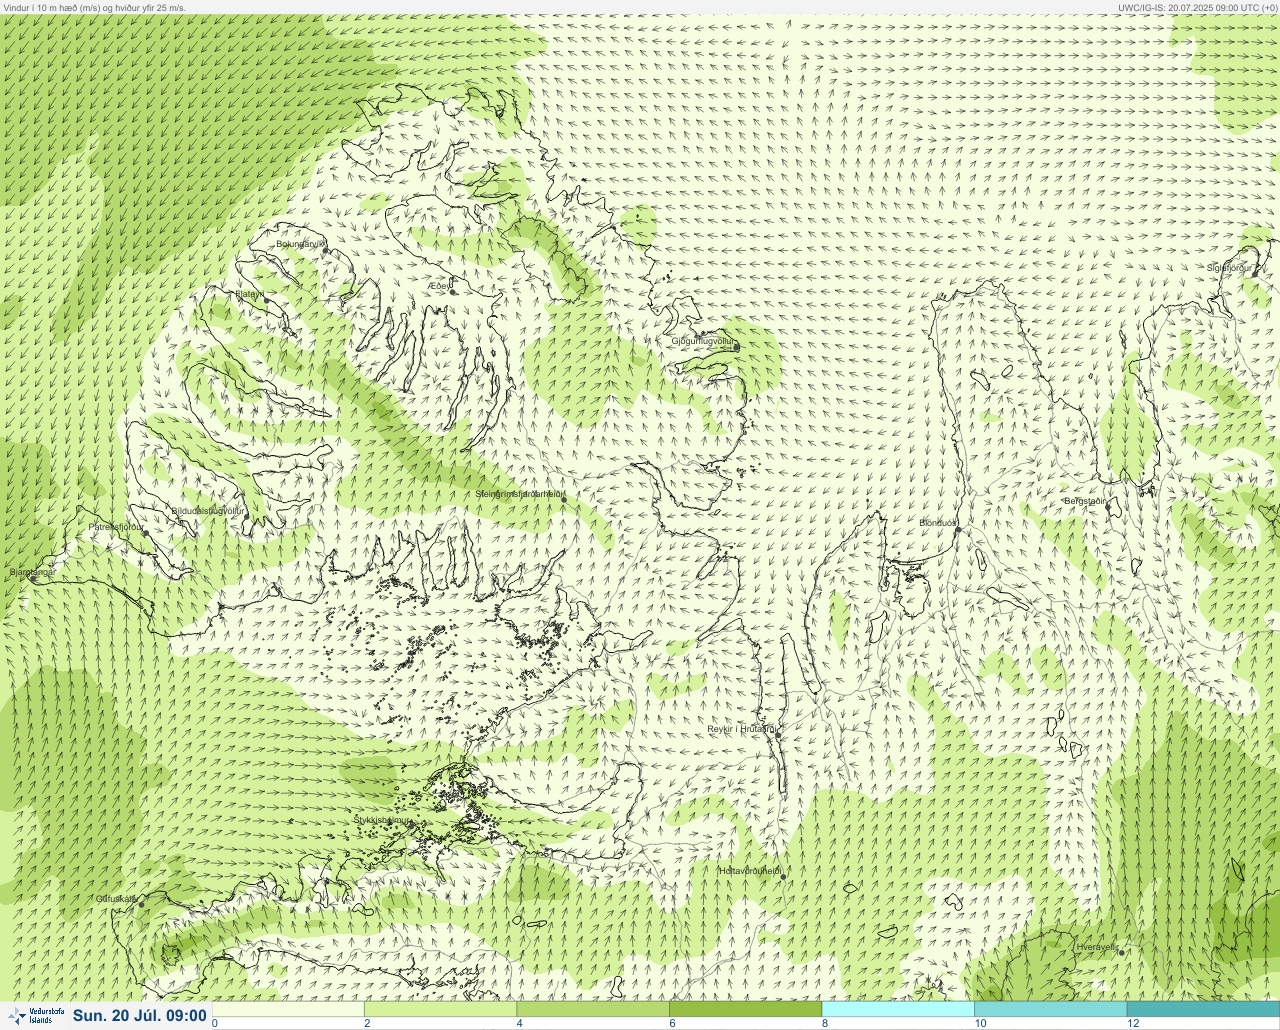1280x1030 pixels.
Task: Click the legend tick label 2
Action: click(x=367, y=1023)
